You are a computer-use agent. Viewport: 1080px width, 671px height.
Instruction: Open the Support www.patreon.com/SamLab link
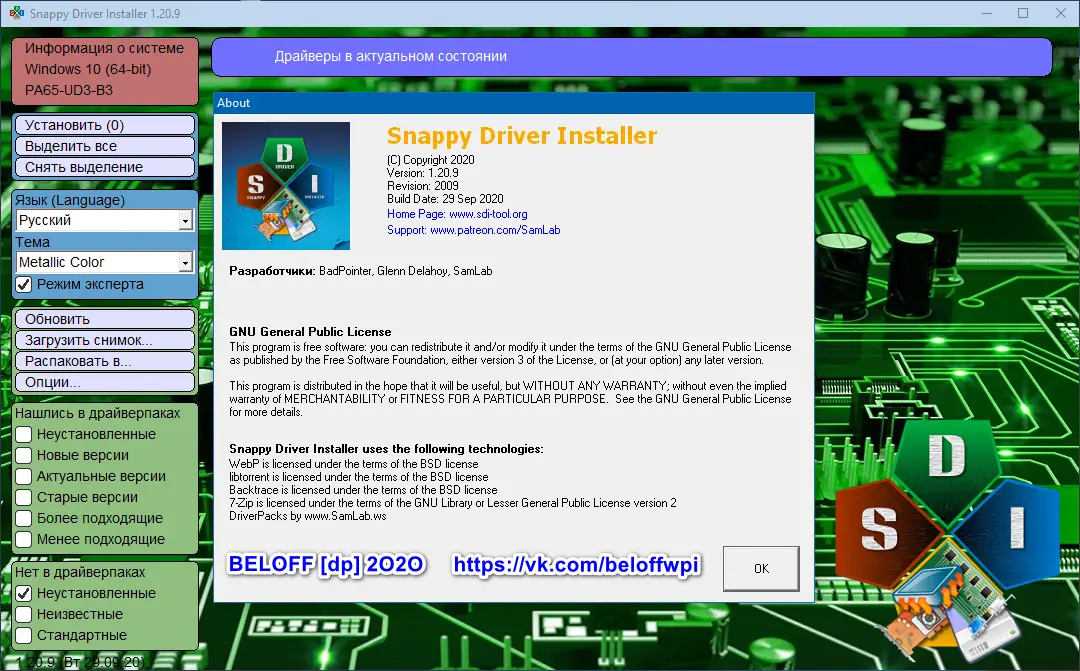[474, 230]
